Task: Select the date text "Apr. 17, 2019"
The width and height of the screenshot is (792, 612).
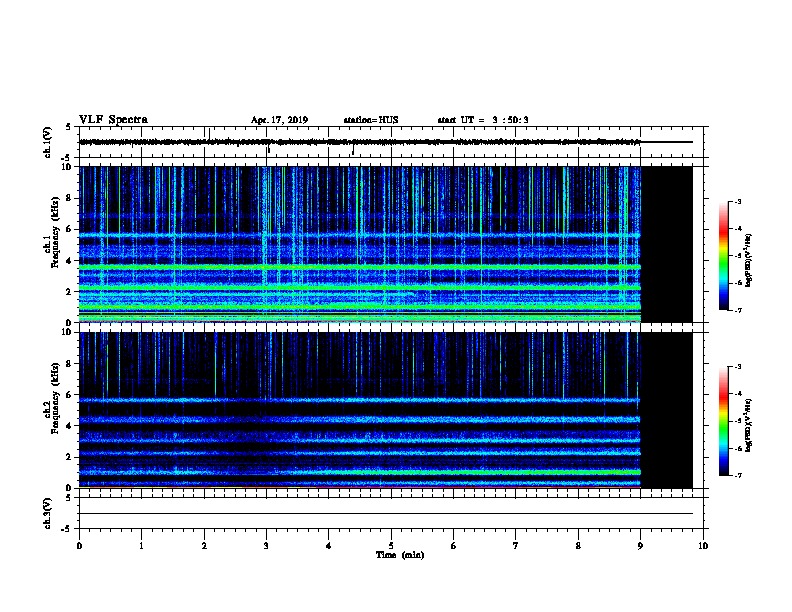Action: (x=279, y=120)
